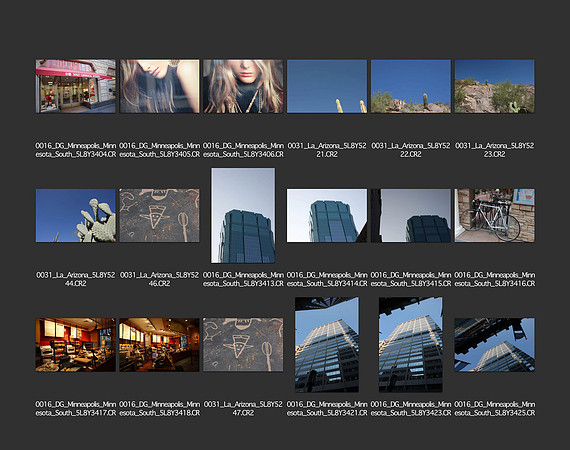Click the file name ending SL8Y3406.CR
The width and height of the screenshot is (570, 450).
click(x=243, y=150)
